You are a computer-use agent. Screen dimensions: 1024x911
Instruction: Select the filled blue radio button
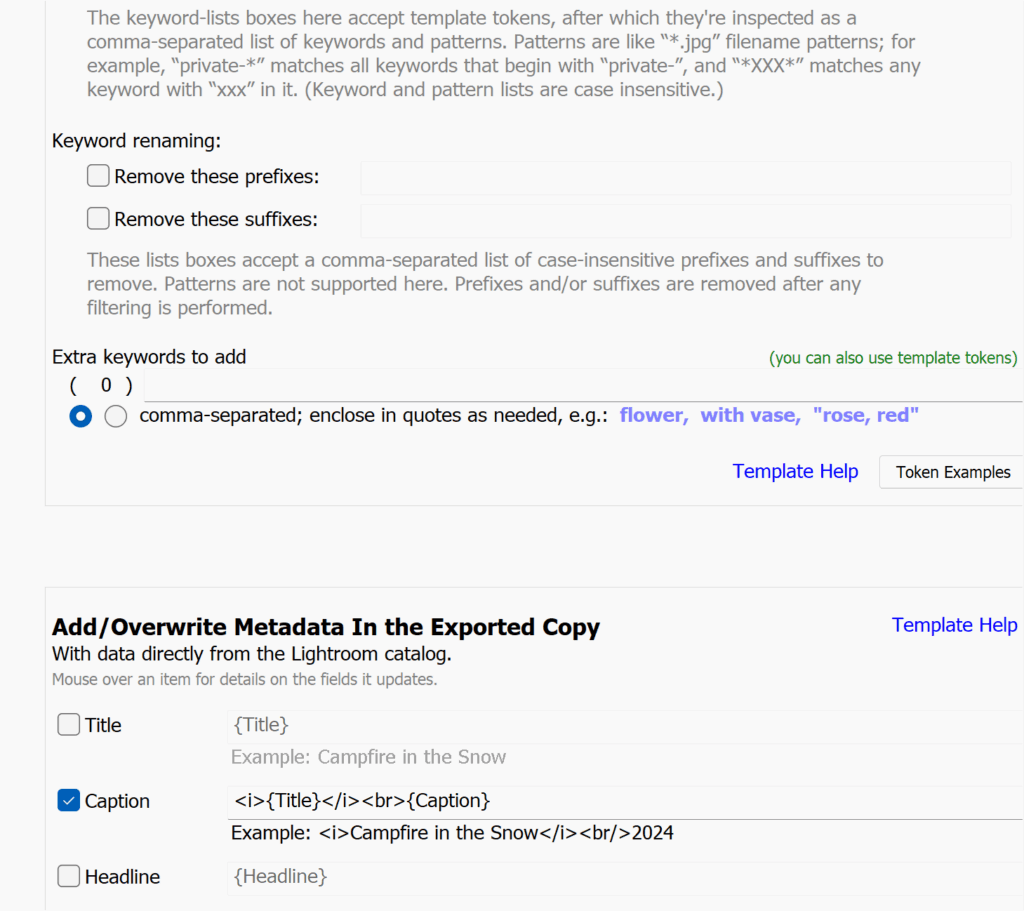(x=81, y=417)
